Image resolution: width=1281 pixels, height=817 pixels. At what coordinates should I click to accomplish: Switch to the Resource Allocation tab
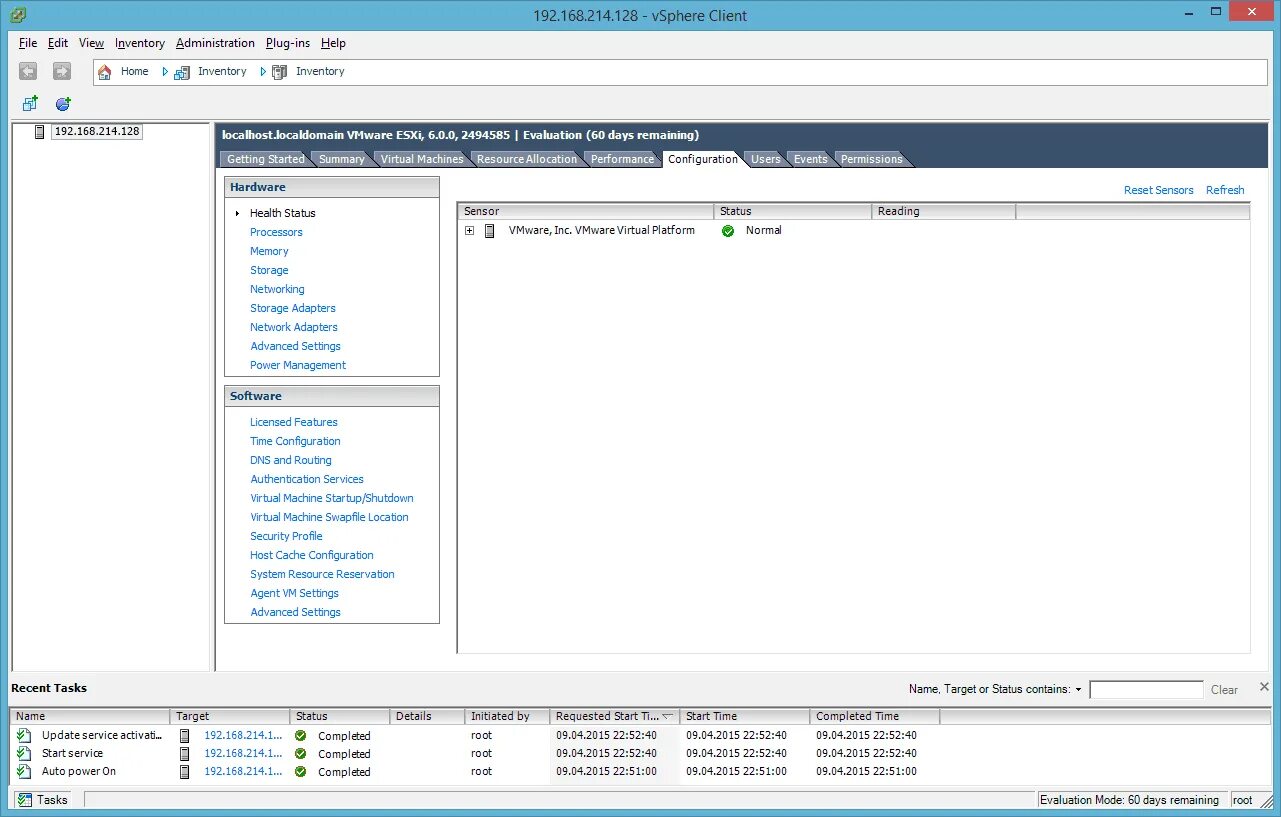tap(526, 159)
